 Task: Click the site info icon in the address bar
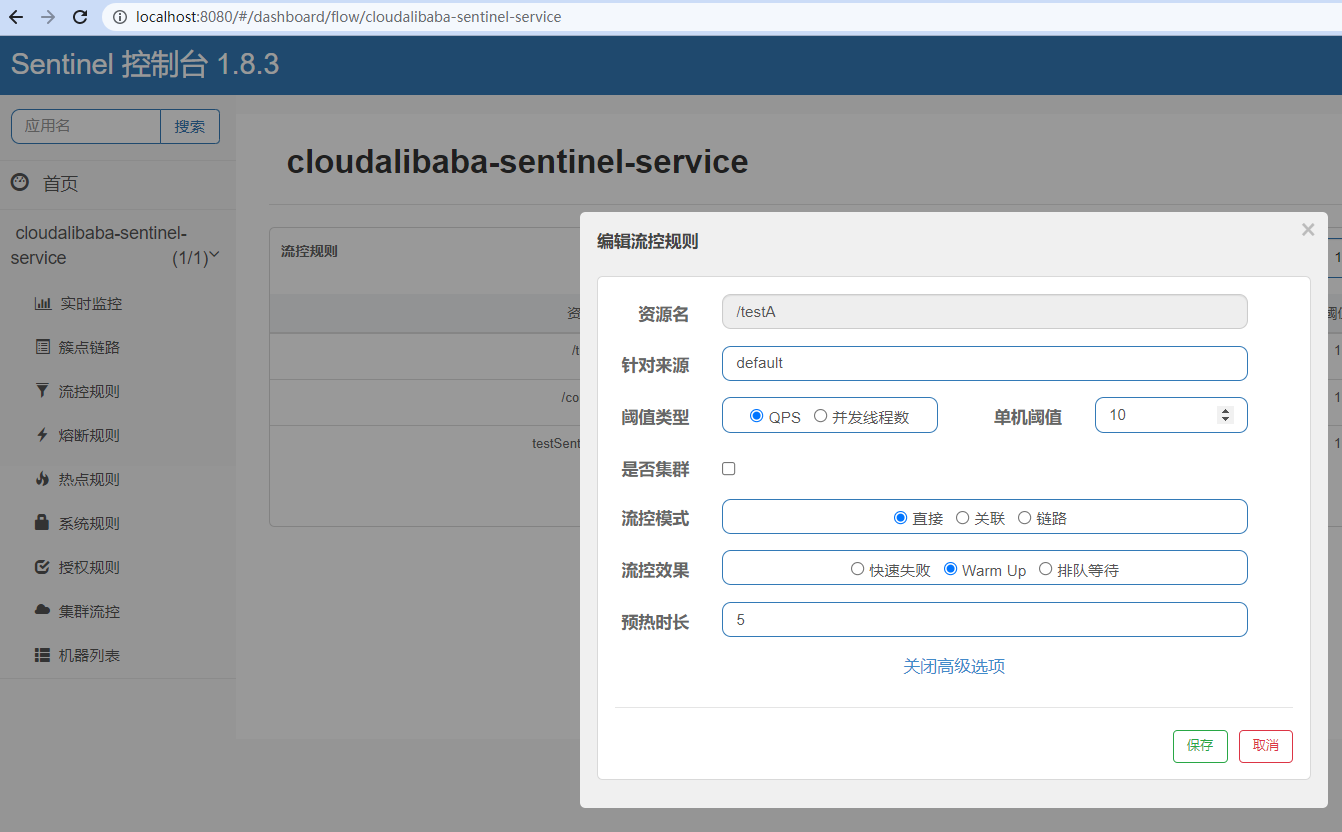click(x=120, y=17)
